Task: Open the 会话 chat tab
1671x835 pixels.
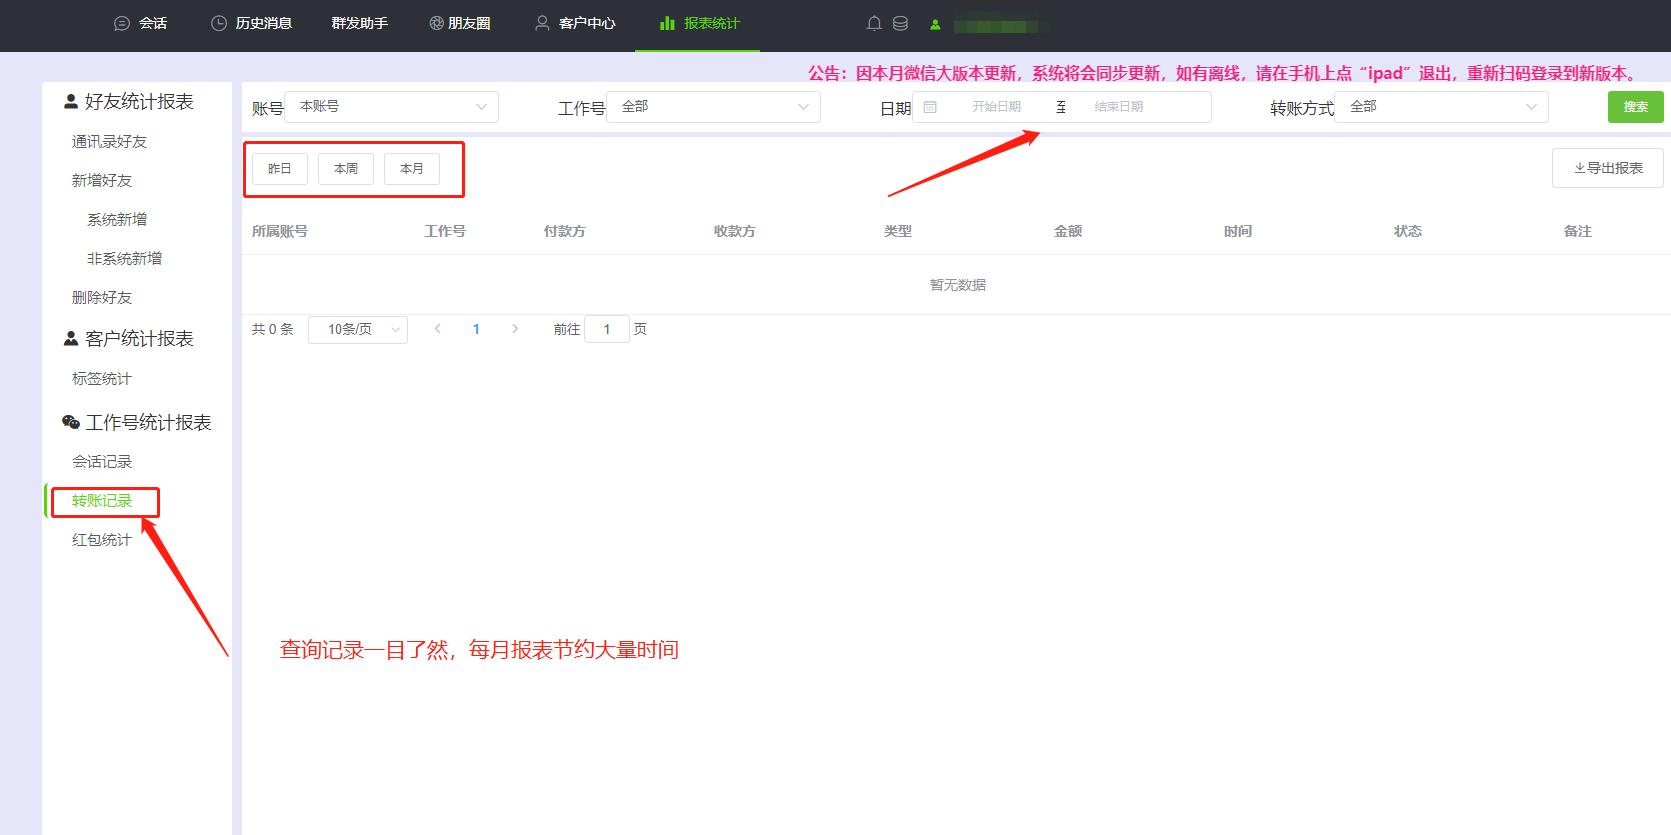Action: click(140, 23)
